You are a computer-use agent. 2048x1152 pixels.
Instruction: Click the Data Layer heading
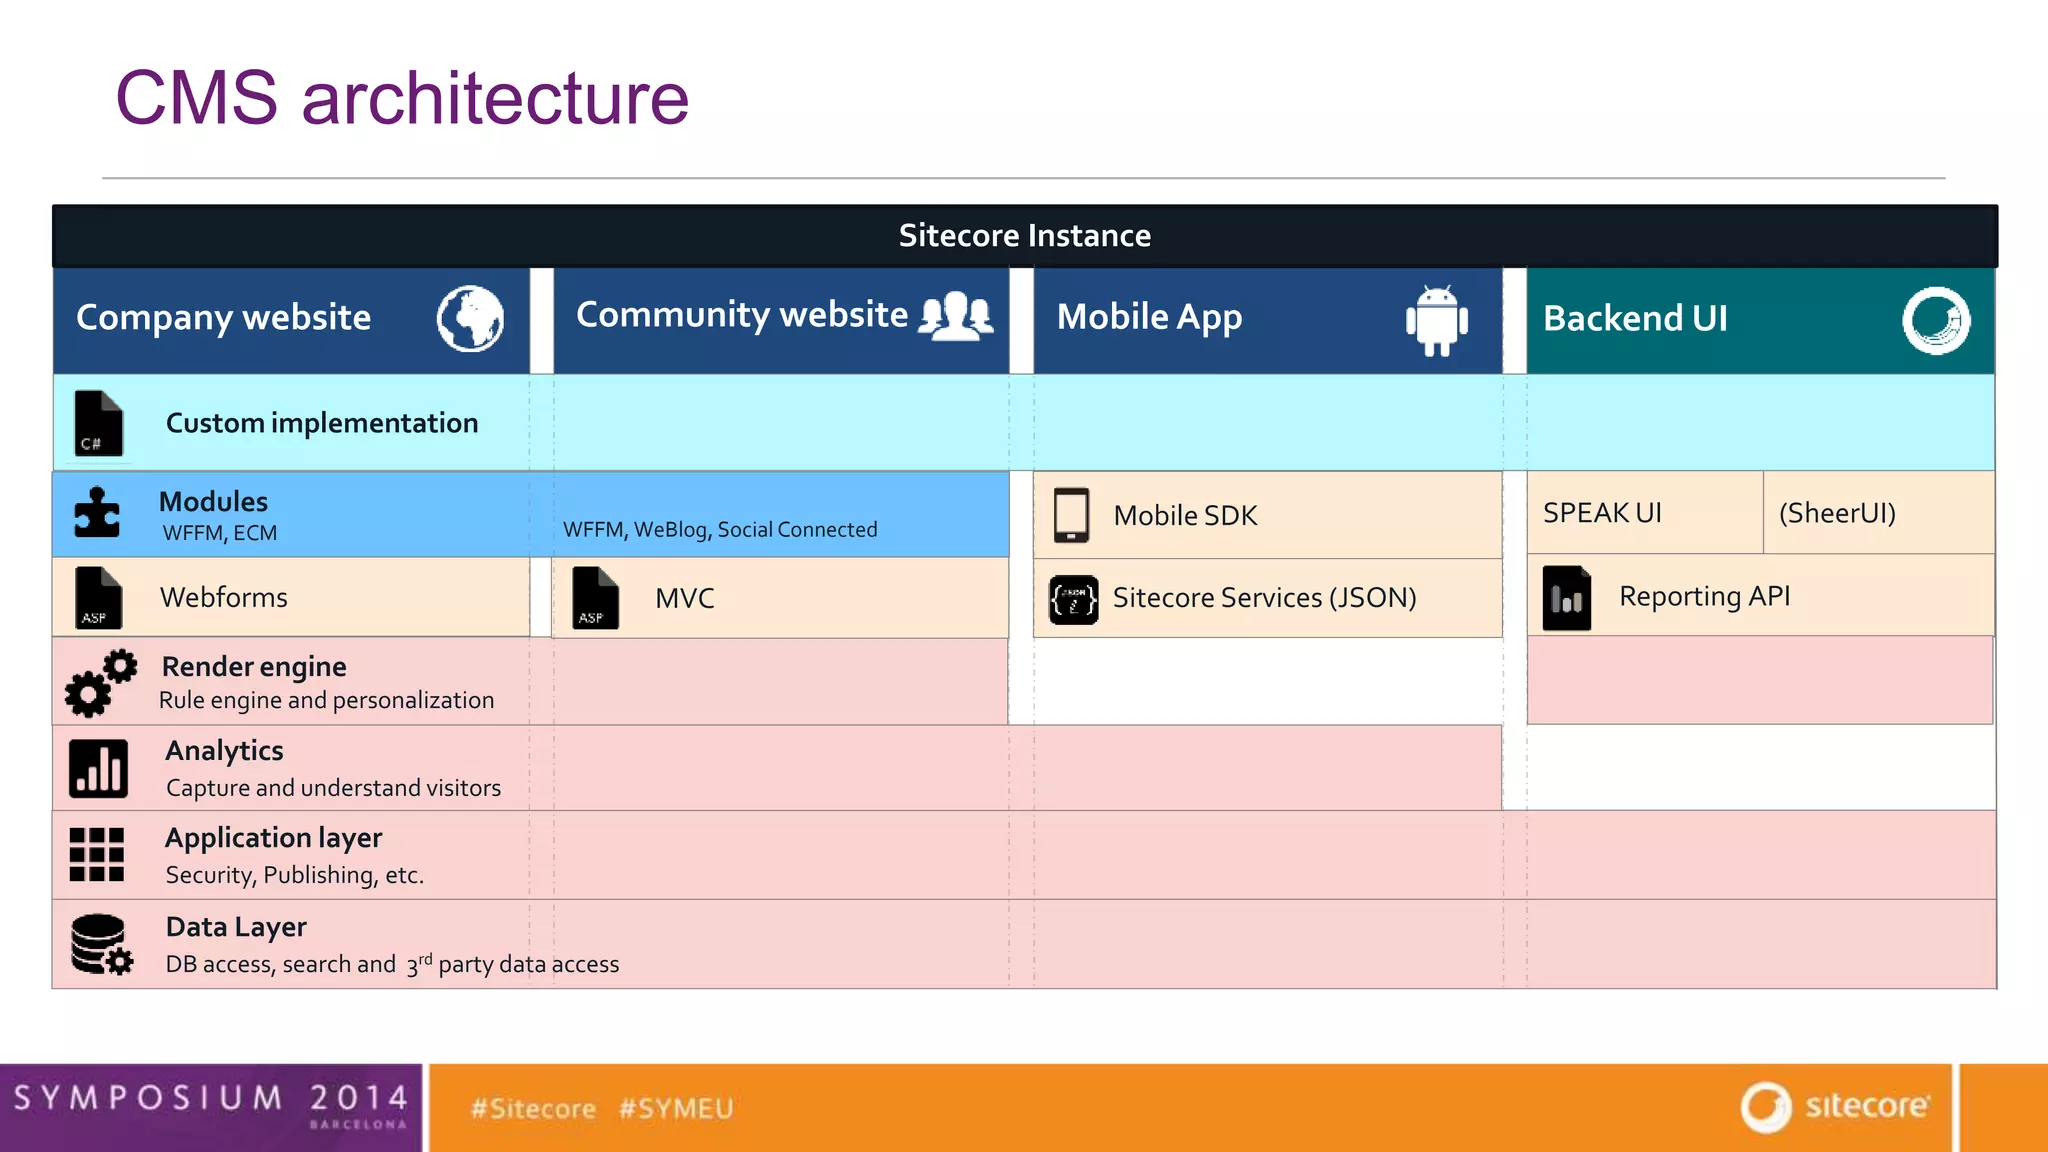coord(236,927)
